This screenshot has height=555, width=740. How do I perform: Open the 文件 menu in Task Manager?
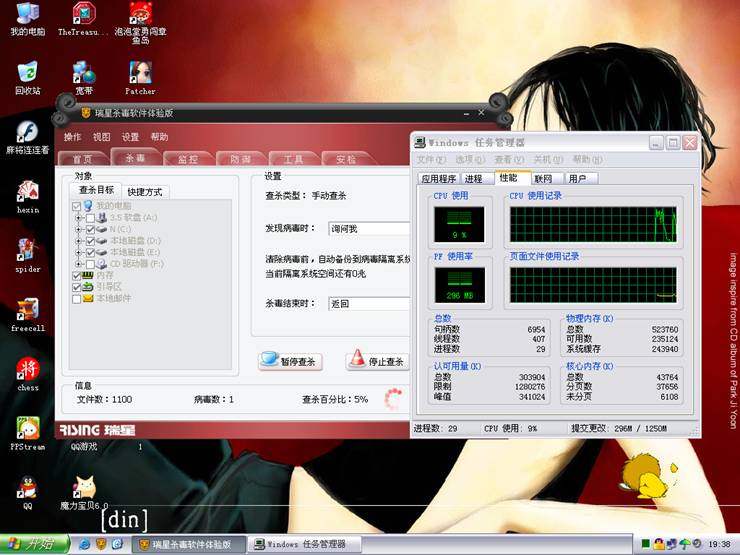431,160
